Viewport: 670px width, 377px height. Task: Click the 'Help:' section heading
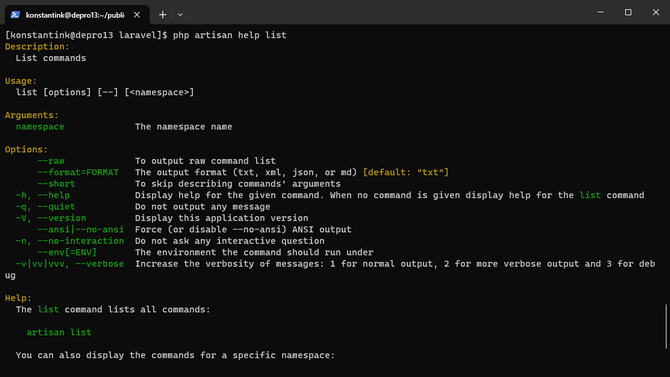coord(18,298)
